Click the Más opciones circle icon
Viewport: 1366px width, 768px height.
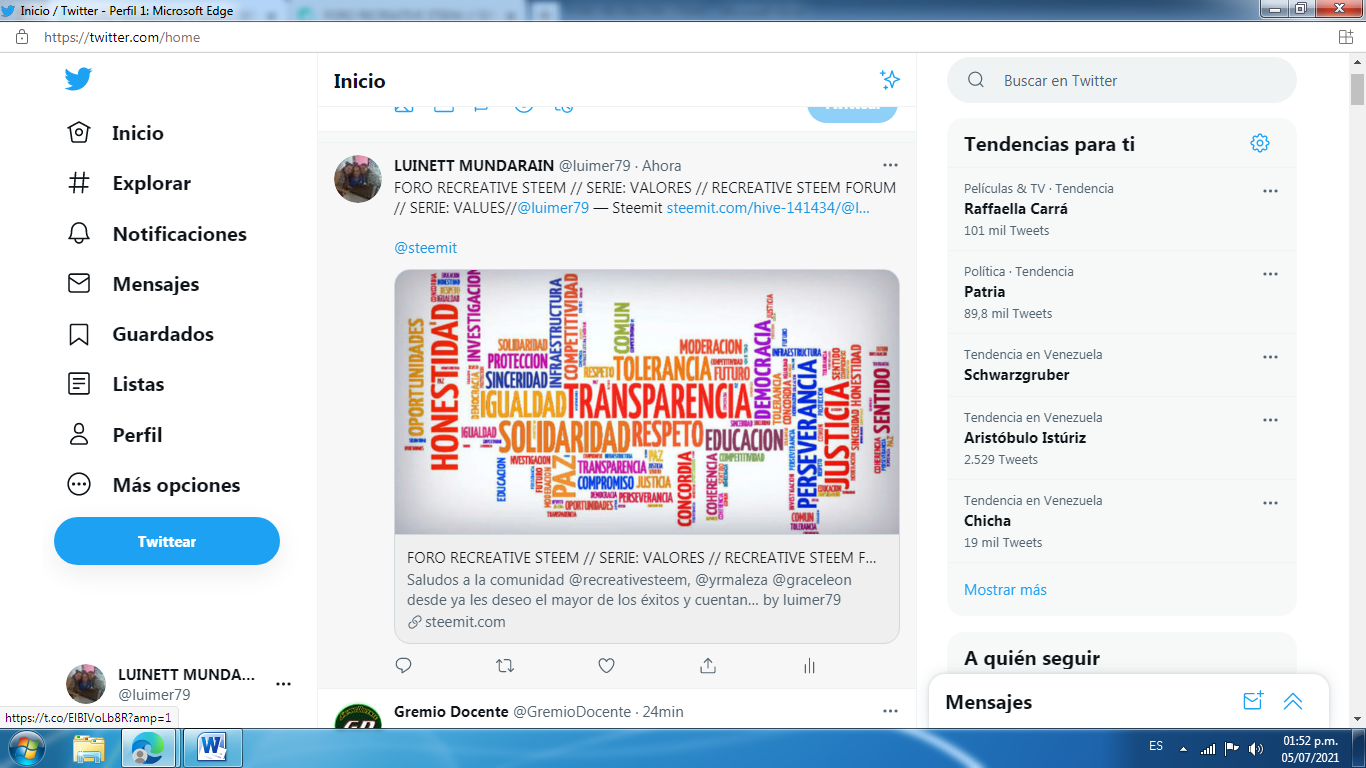79,485
